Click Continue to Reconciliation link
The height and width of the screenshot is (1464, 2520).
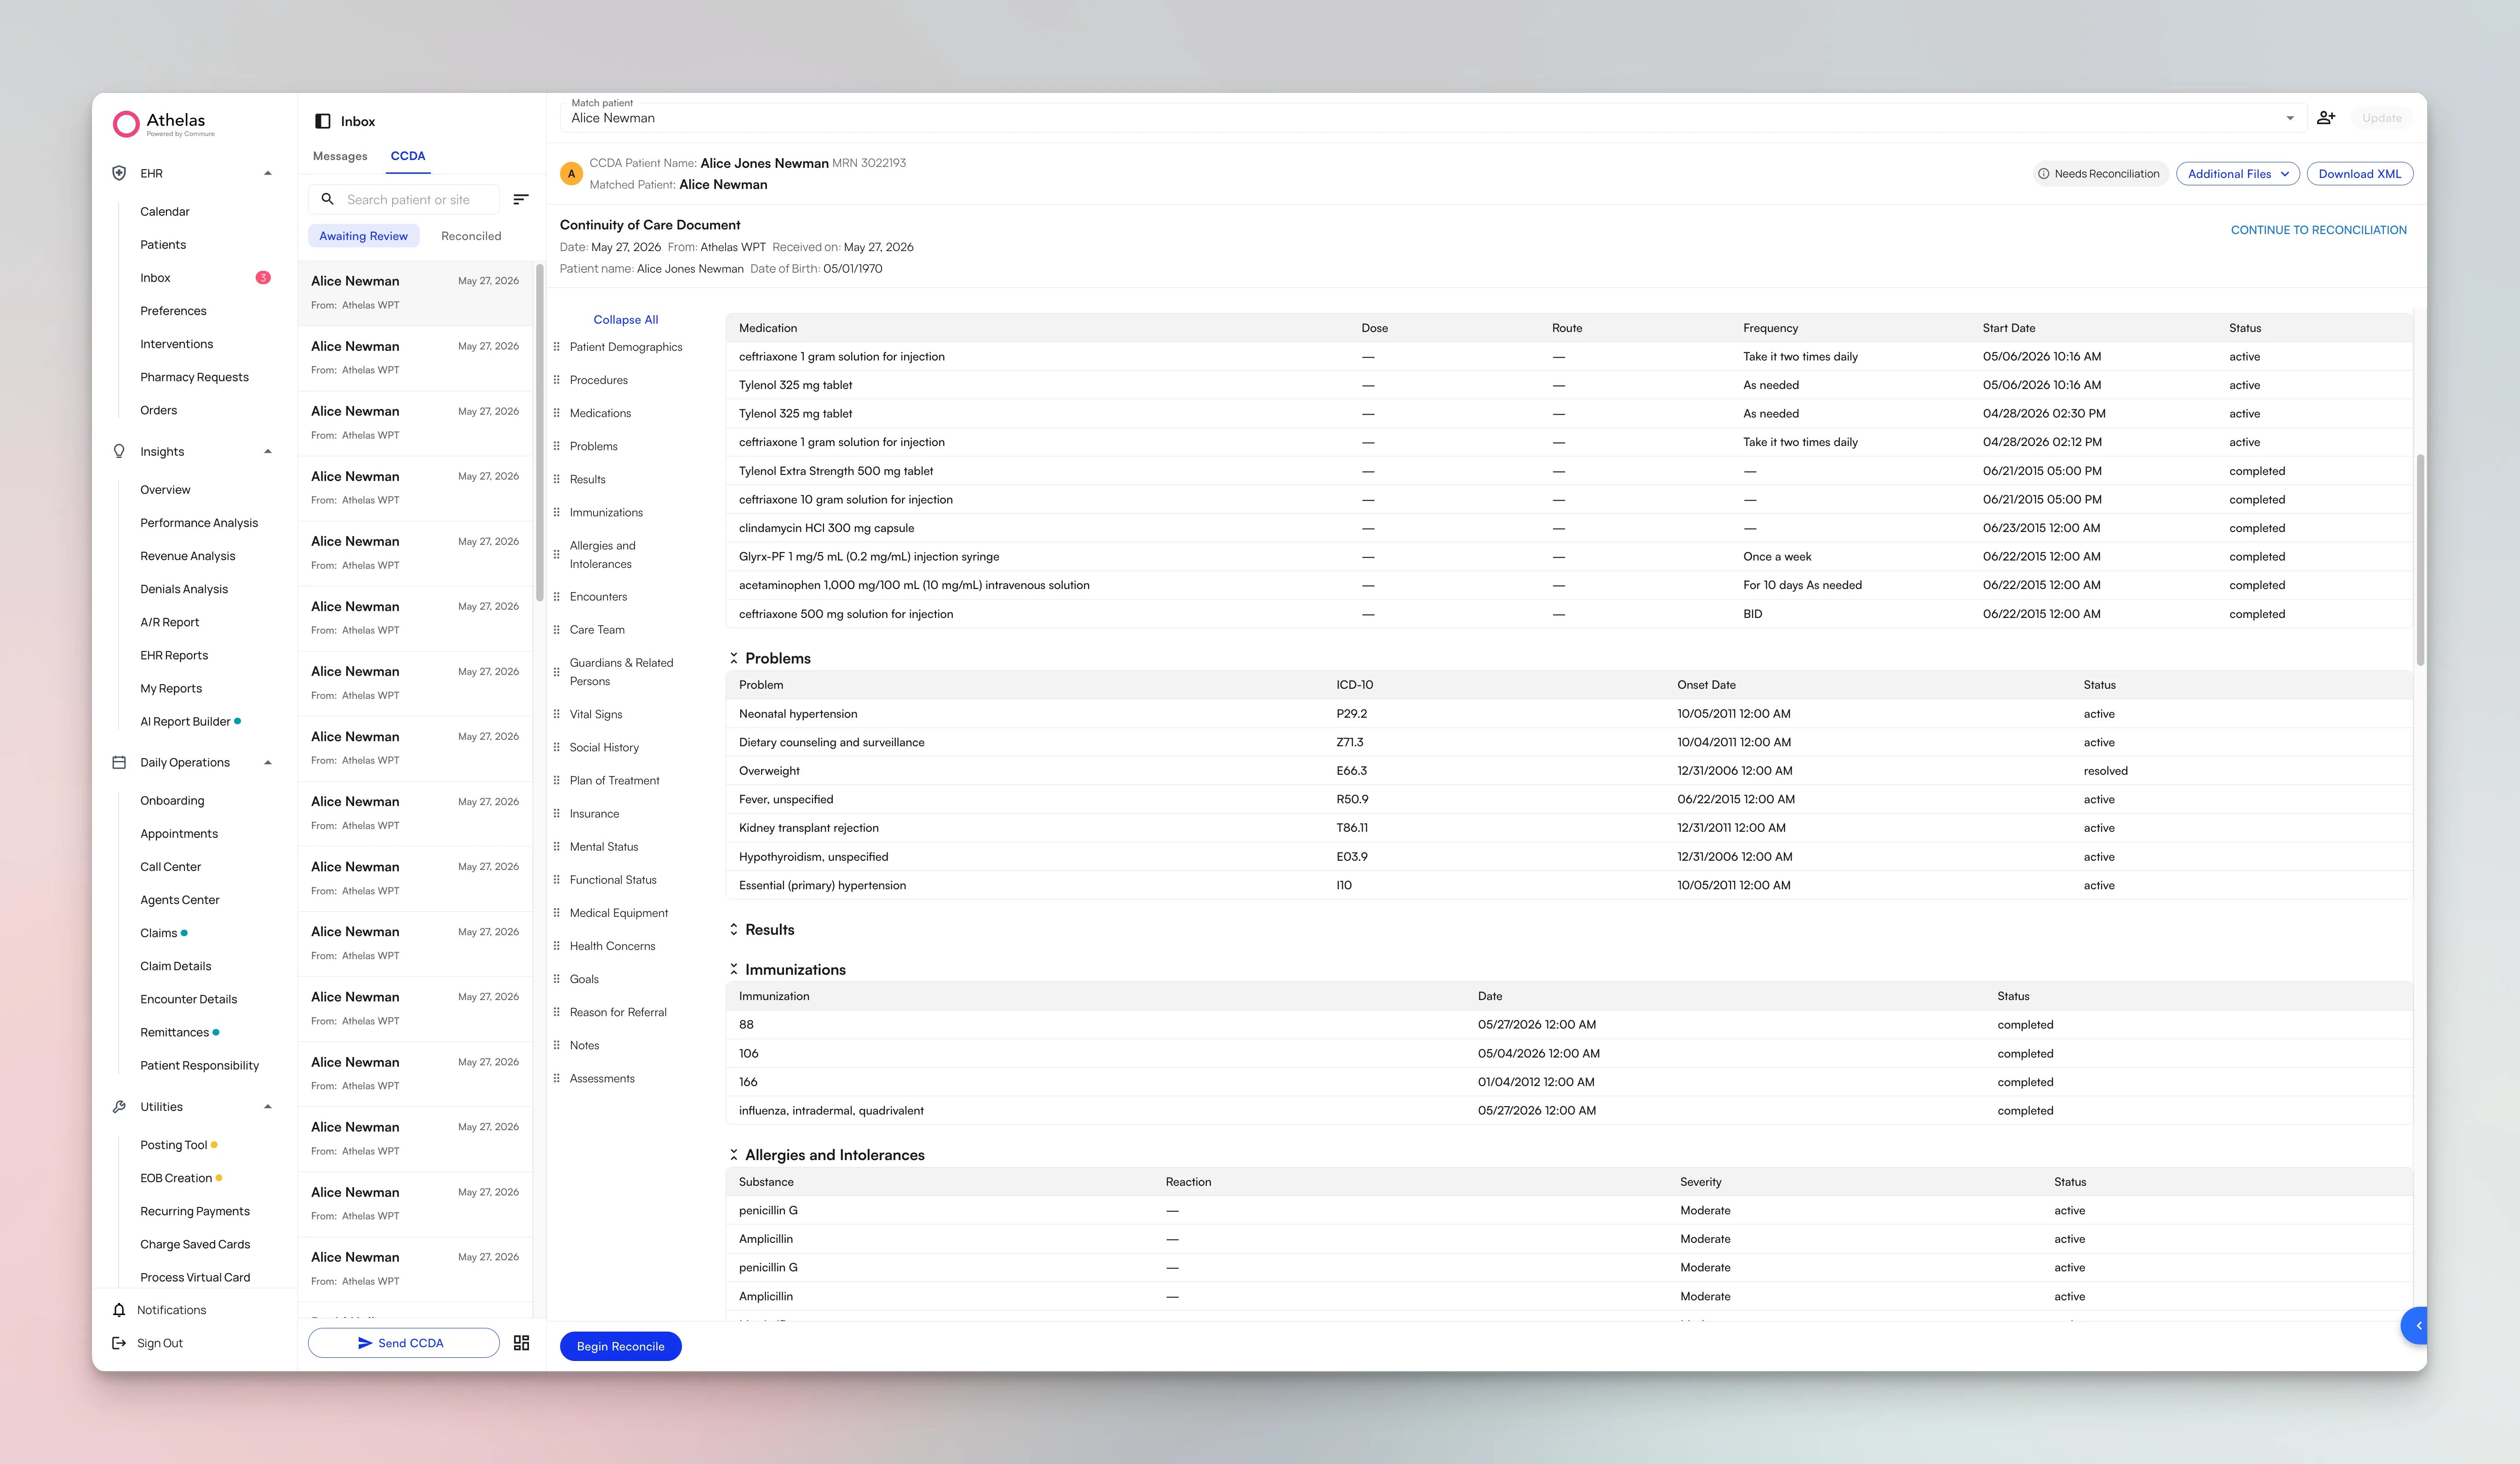tap(2318, 230)
